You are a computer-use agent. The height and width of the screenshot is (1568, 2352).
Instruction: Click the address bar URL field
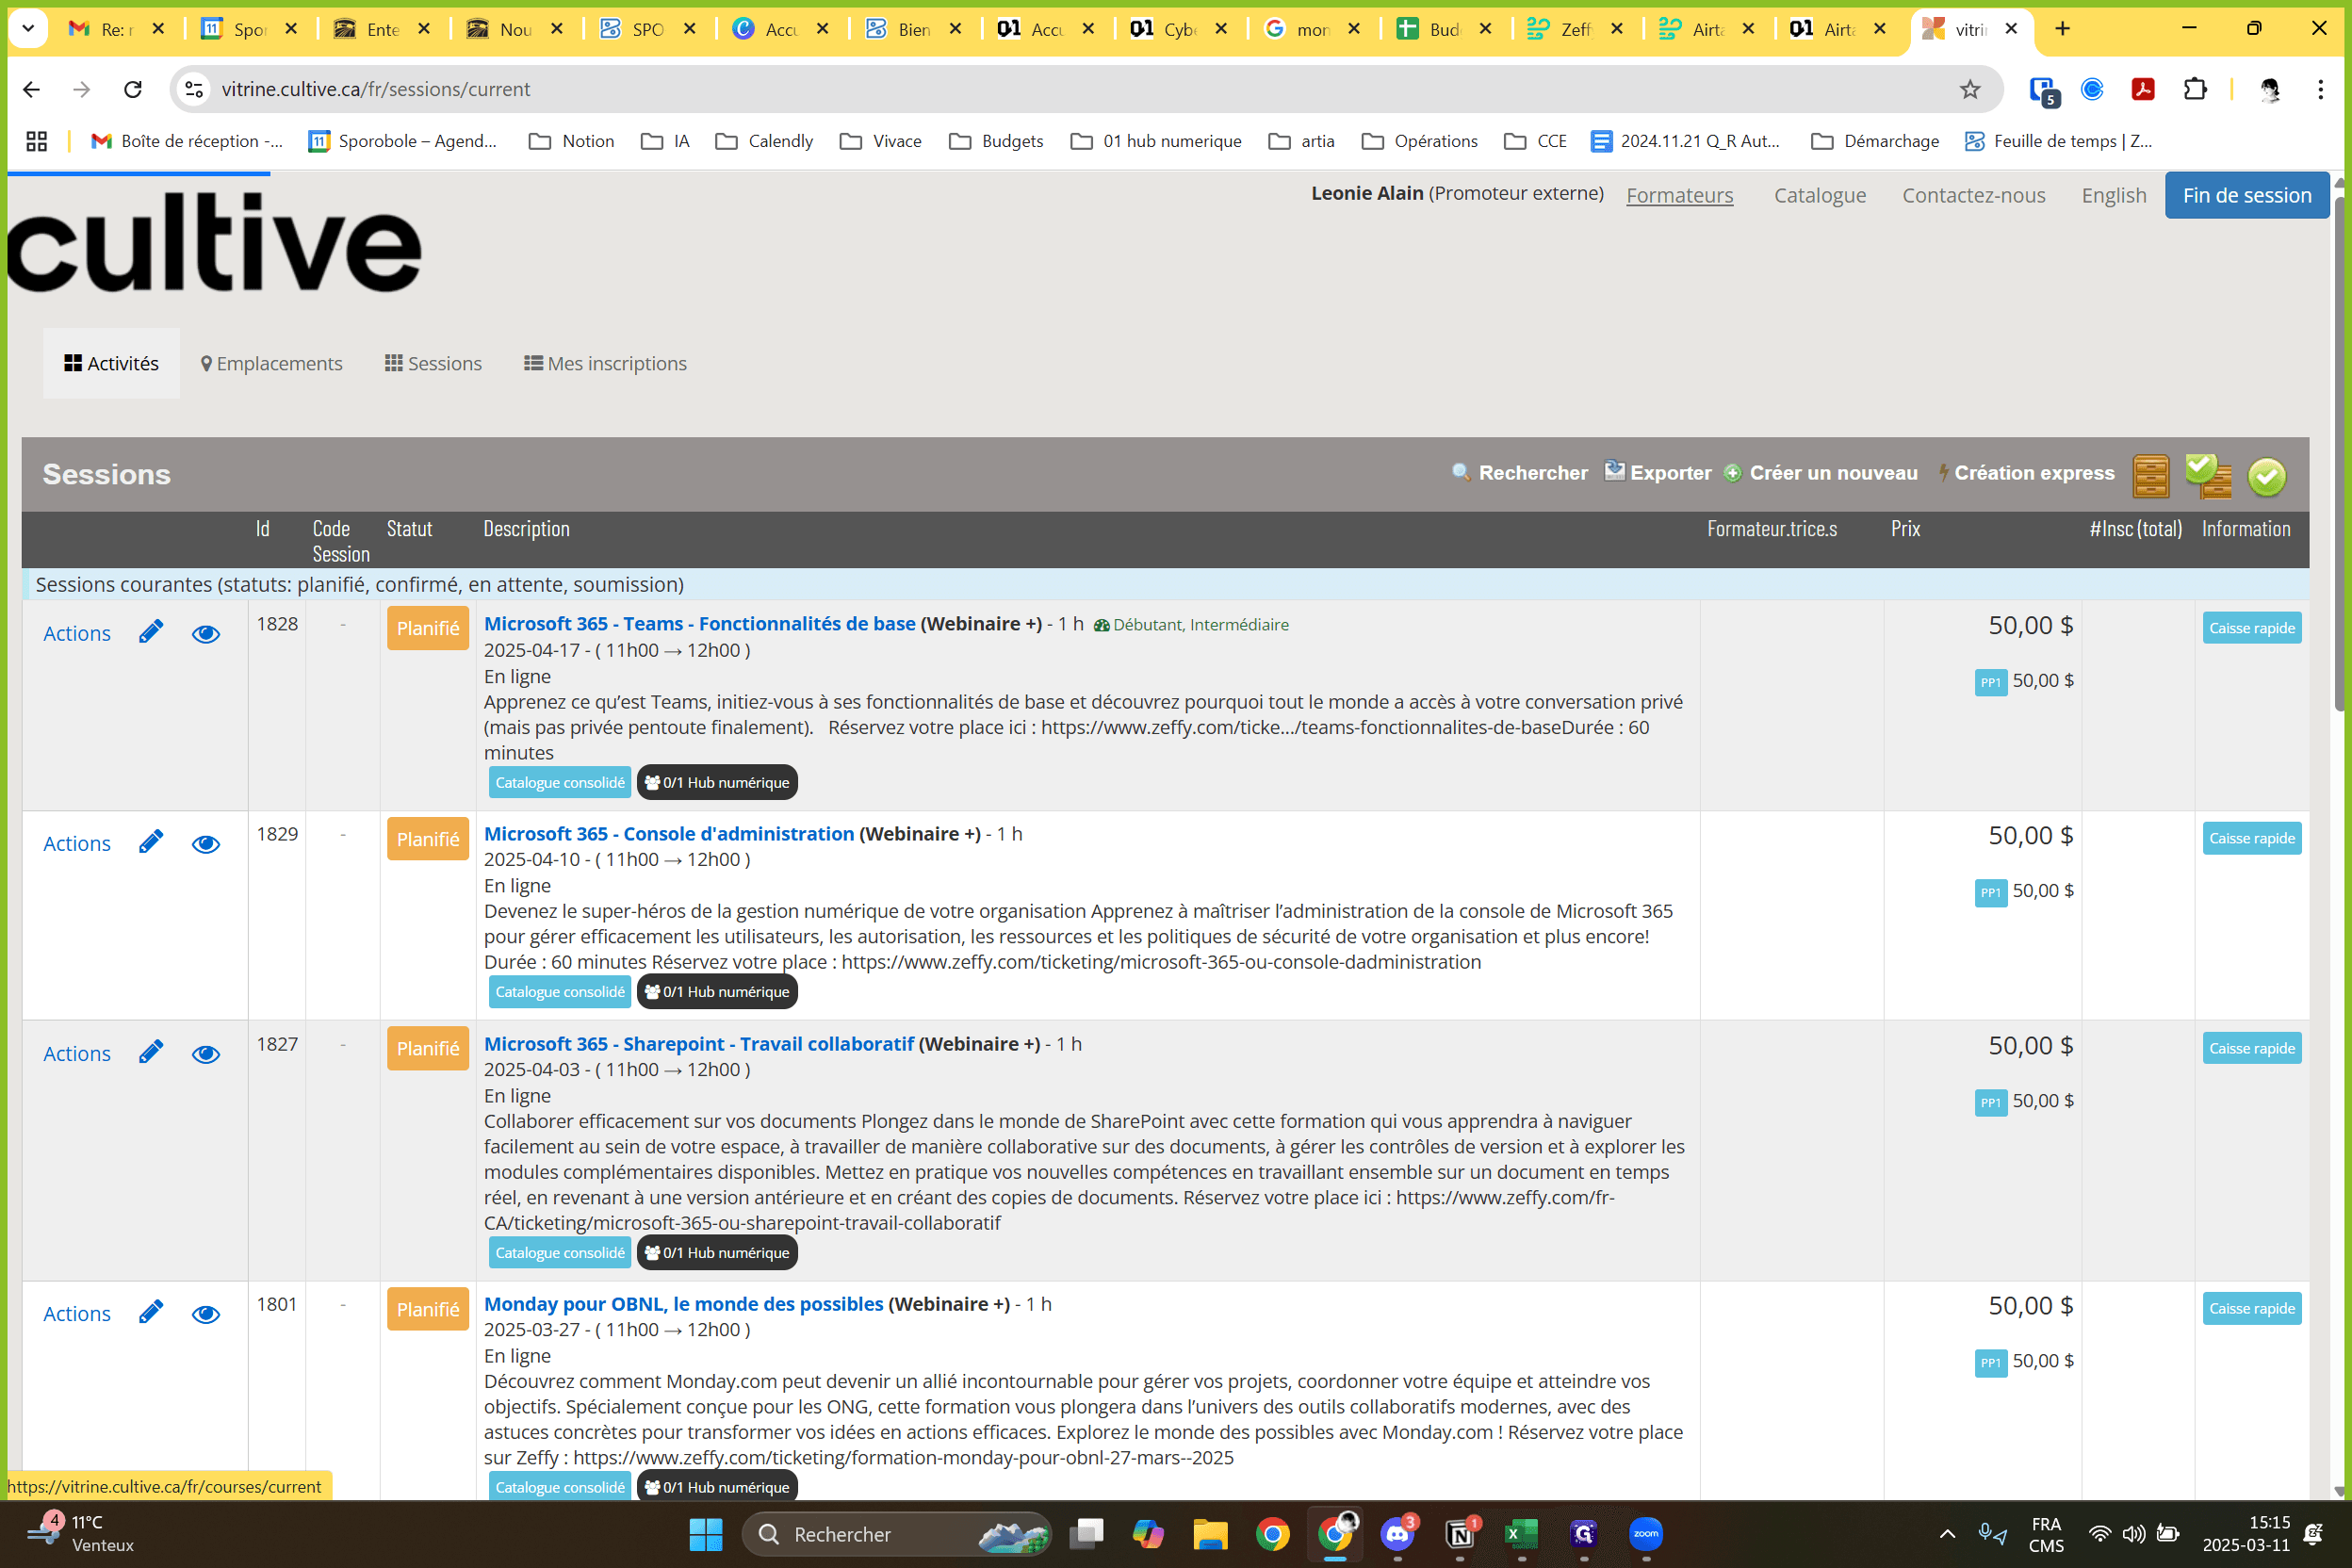(x=1084, y=89)
